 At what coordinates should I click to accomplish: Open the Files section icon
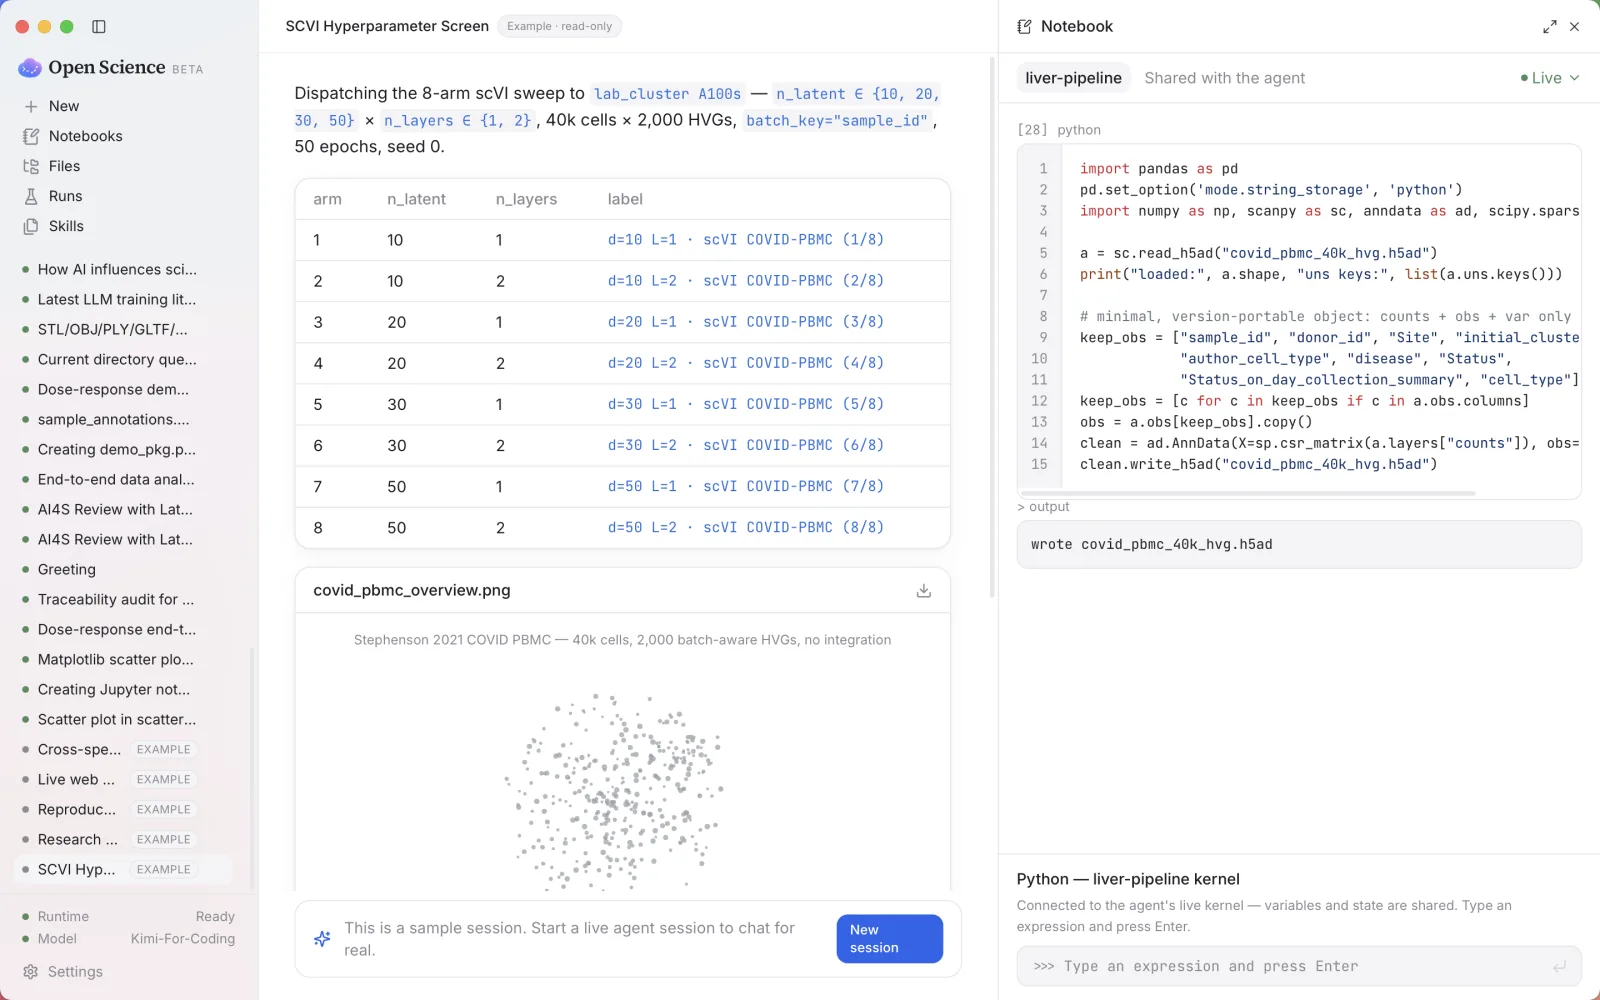[31, 166]
